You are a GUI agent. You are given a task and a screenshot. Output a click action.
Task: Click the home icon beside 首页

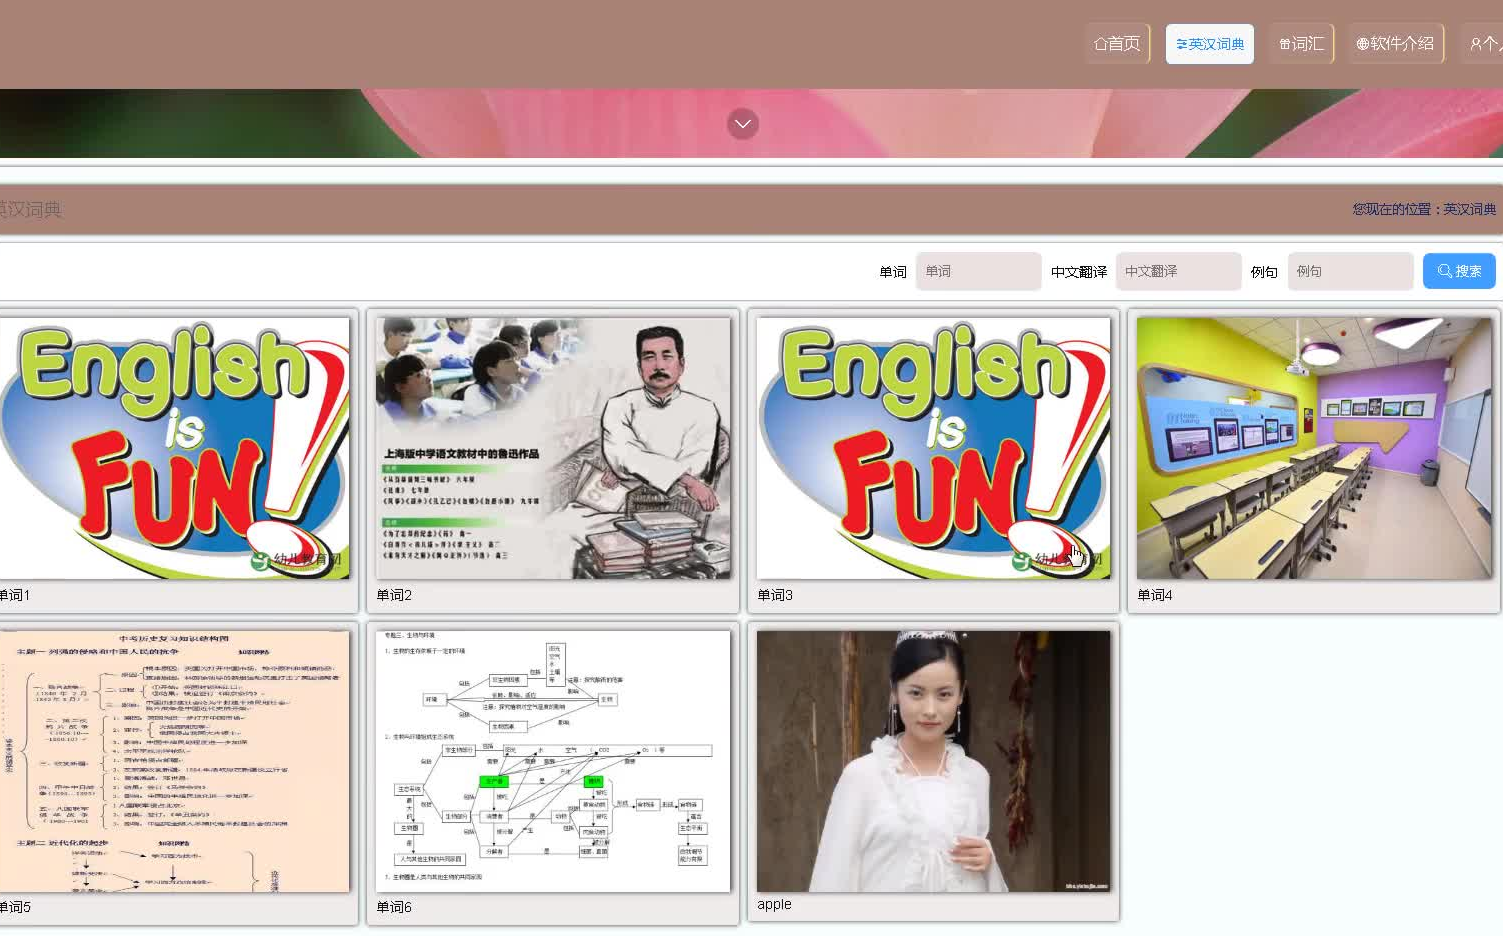[1100, 44]
